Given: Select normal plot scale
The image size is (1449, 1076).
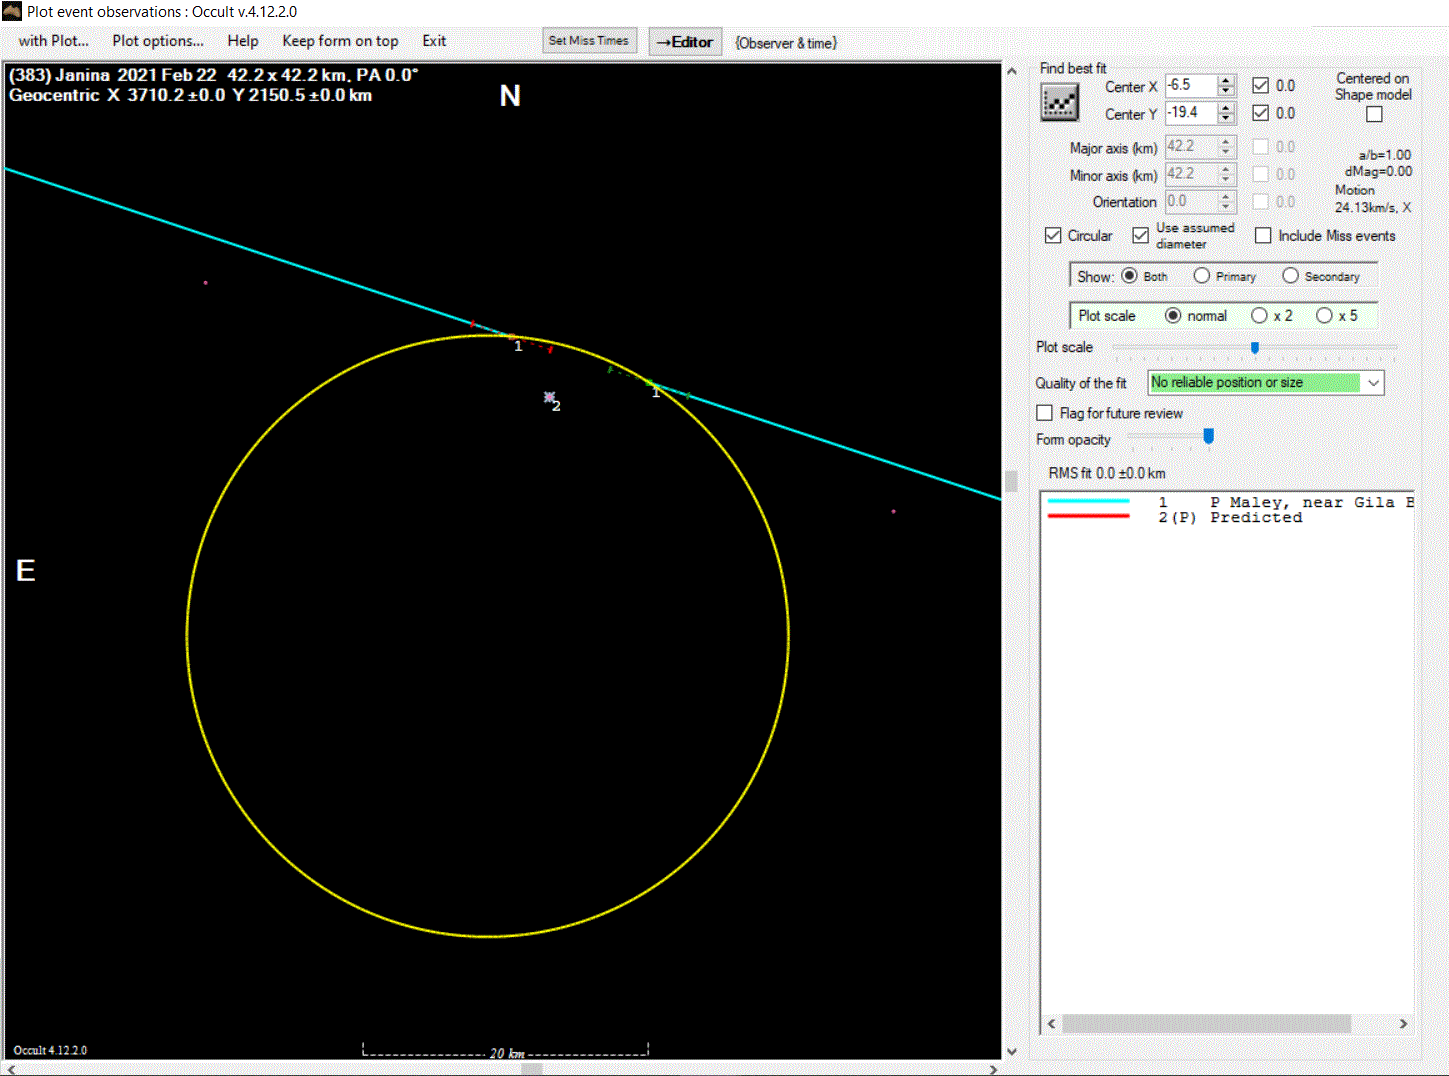Looking at the screenshot, I should tap(1173, 315).
